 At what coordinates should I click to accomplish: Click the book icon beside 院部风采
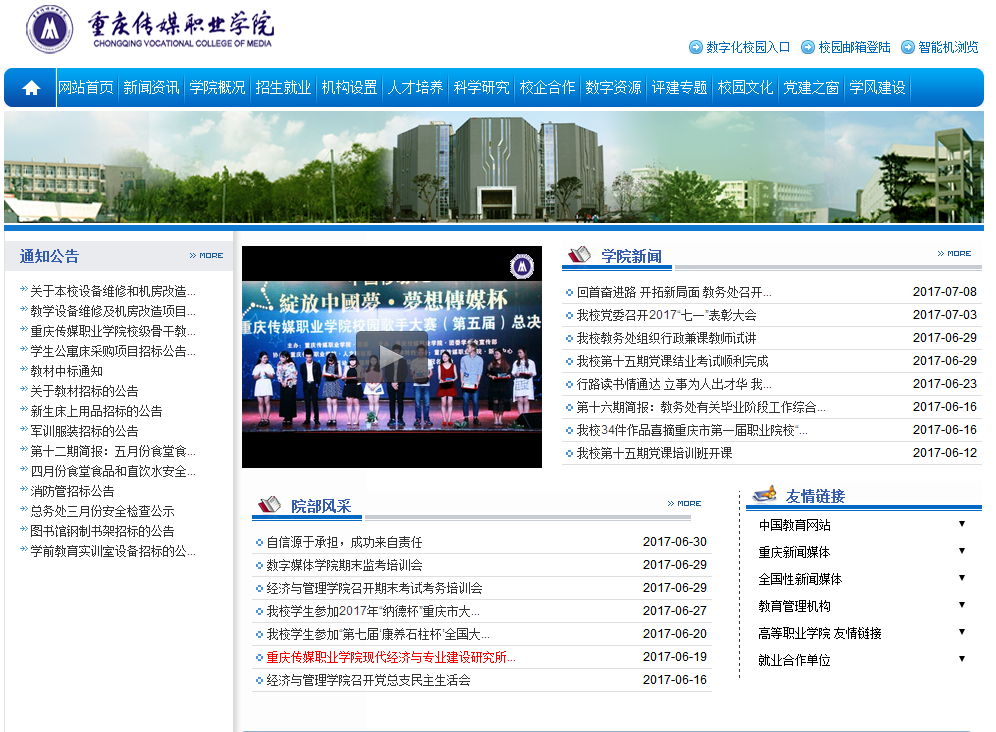270,504
